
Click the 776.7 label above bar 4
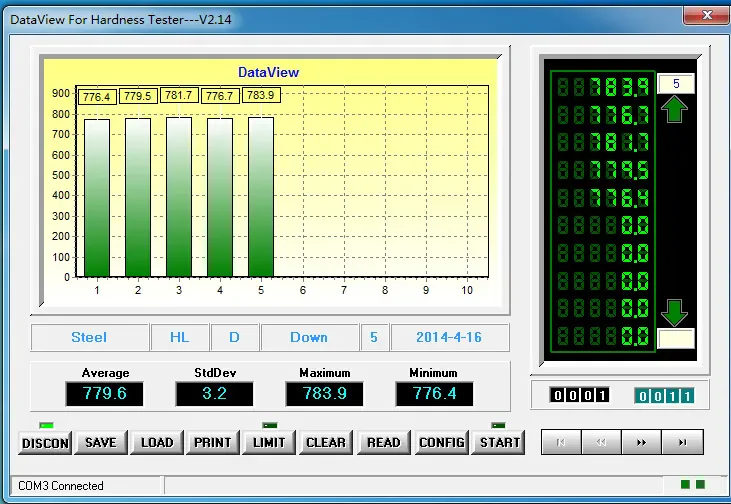(x=220, y=96)
